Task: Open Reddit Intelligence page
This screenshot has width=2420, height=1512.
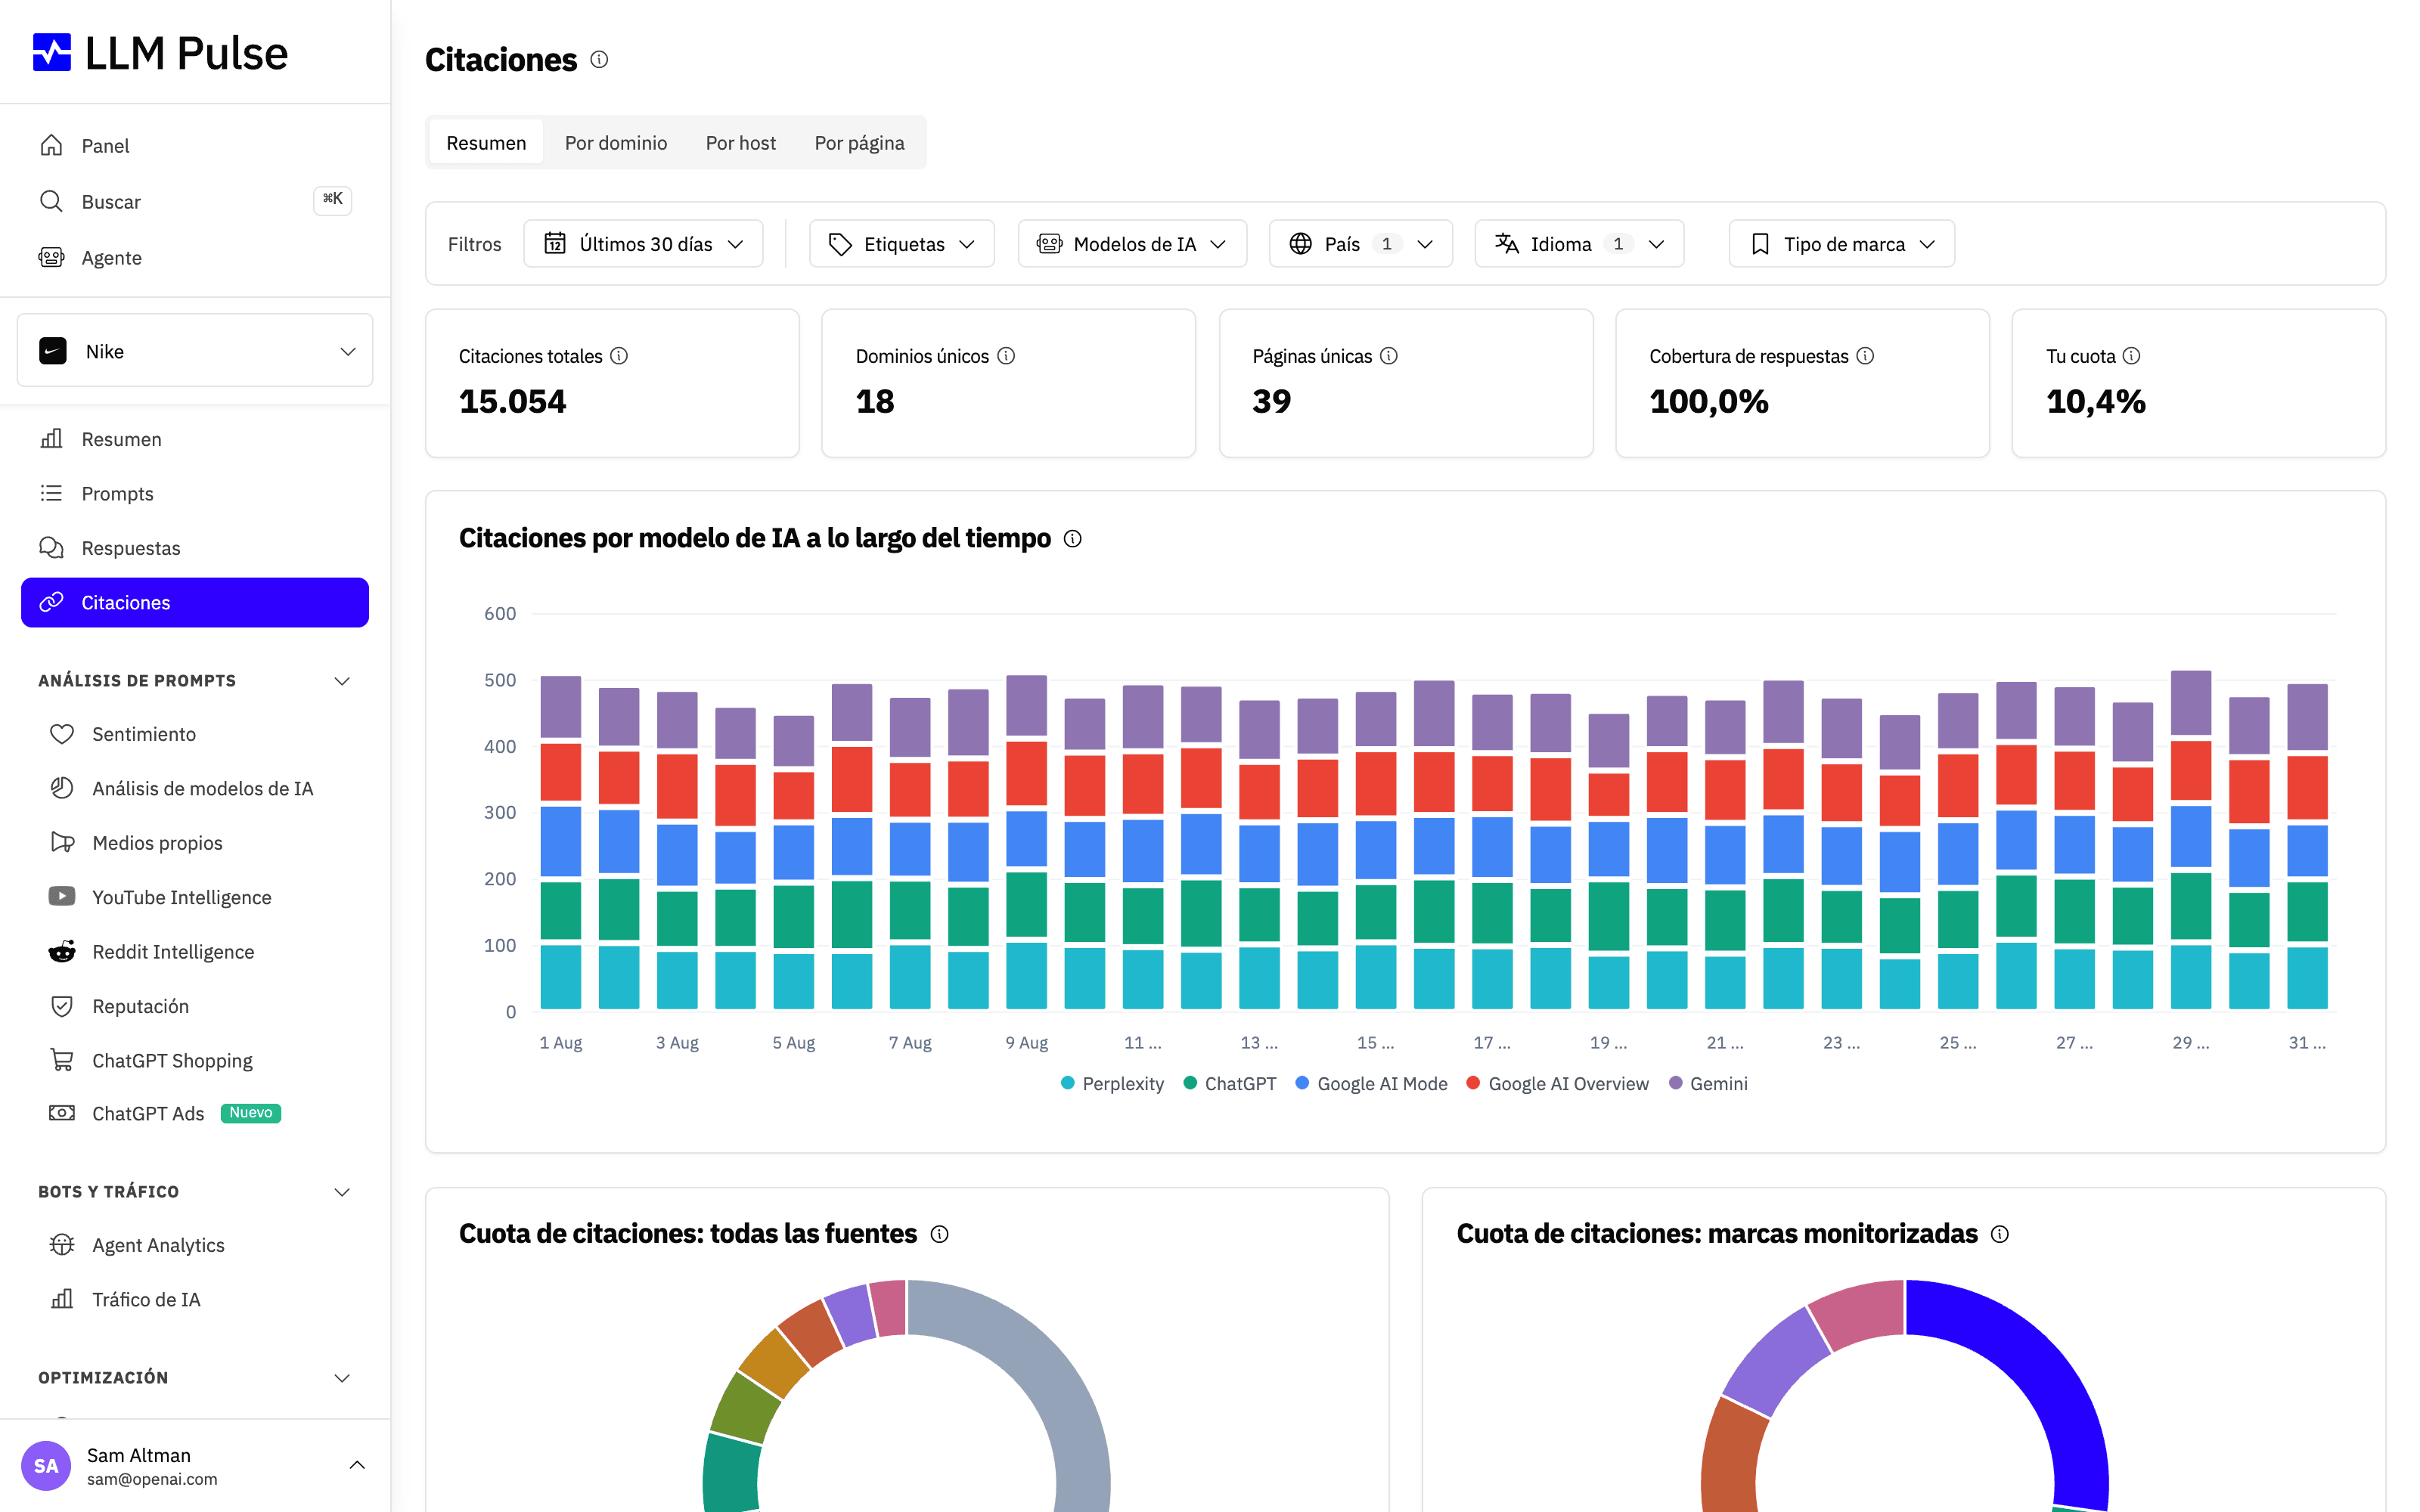Action: (x=195, y=952)
